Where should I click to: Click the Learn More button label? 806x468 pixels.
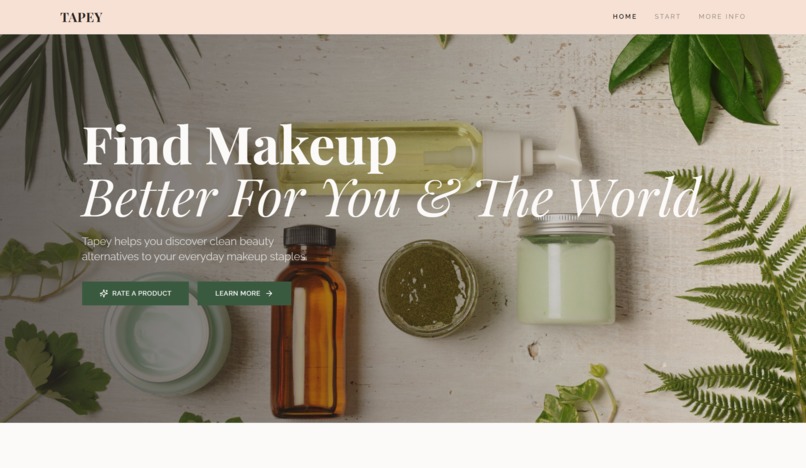[x=237, y=293]
